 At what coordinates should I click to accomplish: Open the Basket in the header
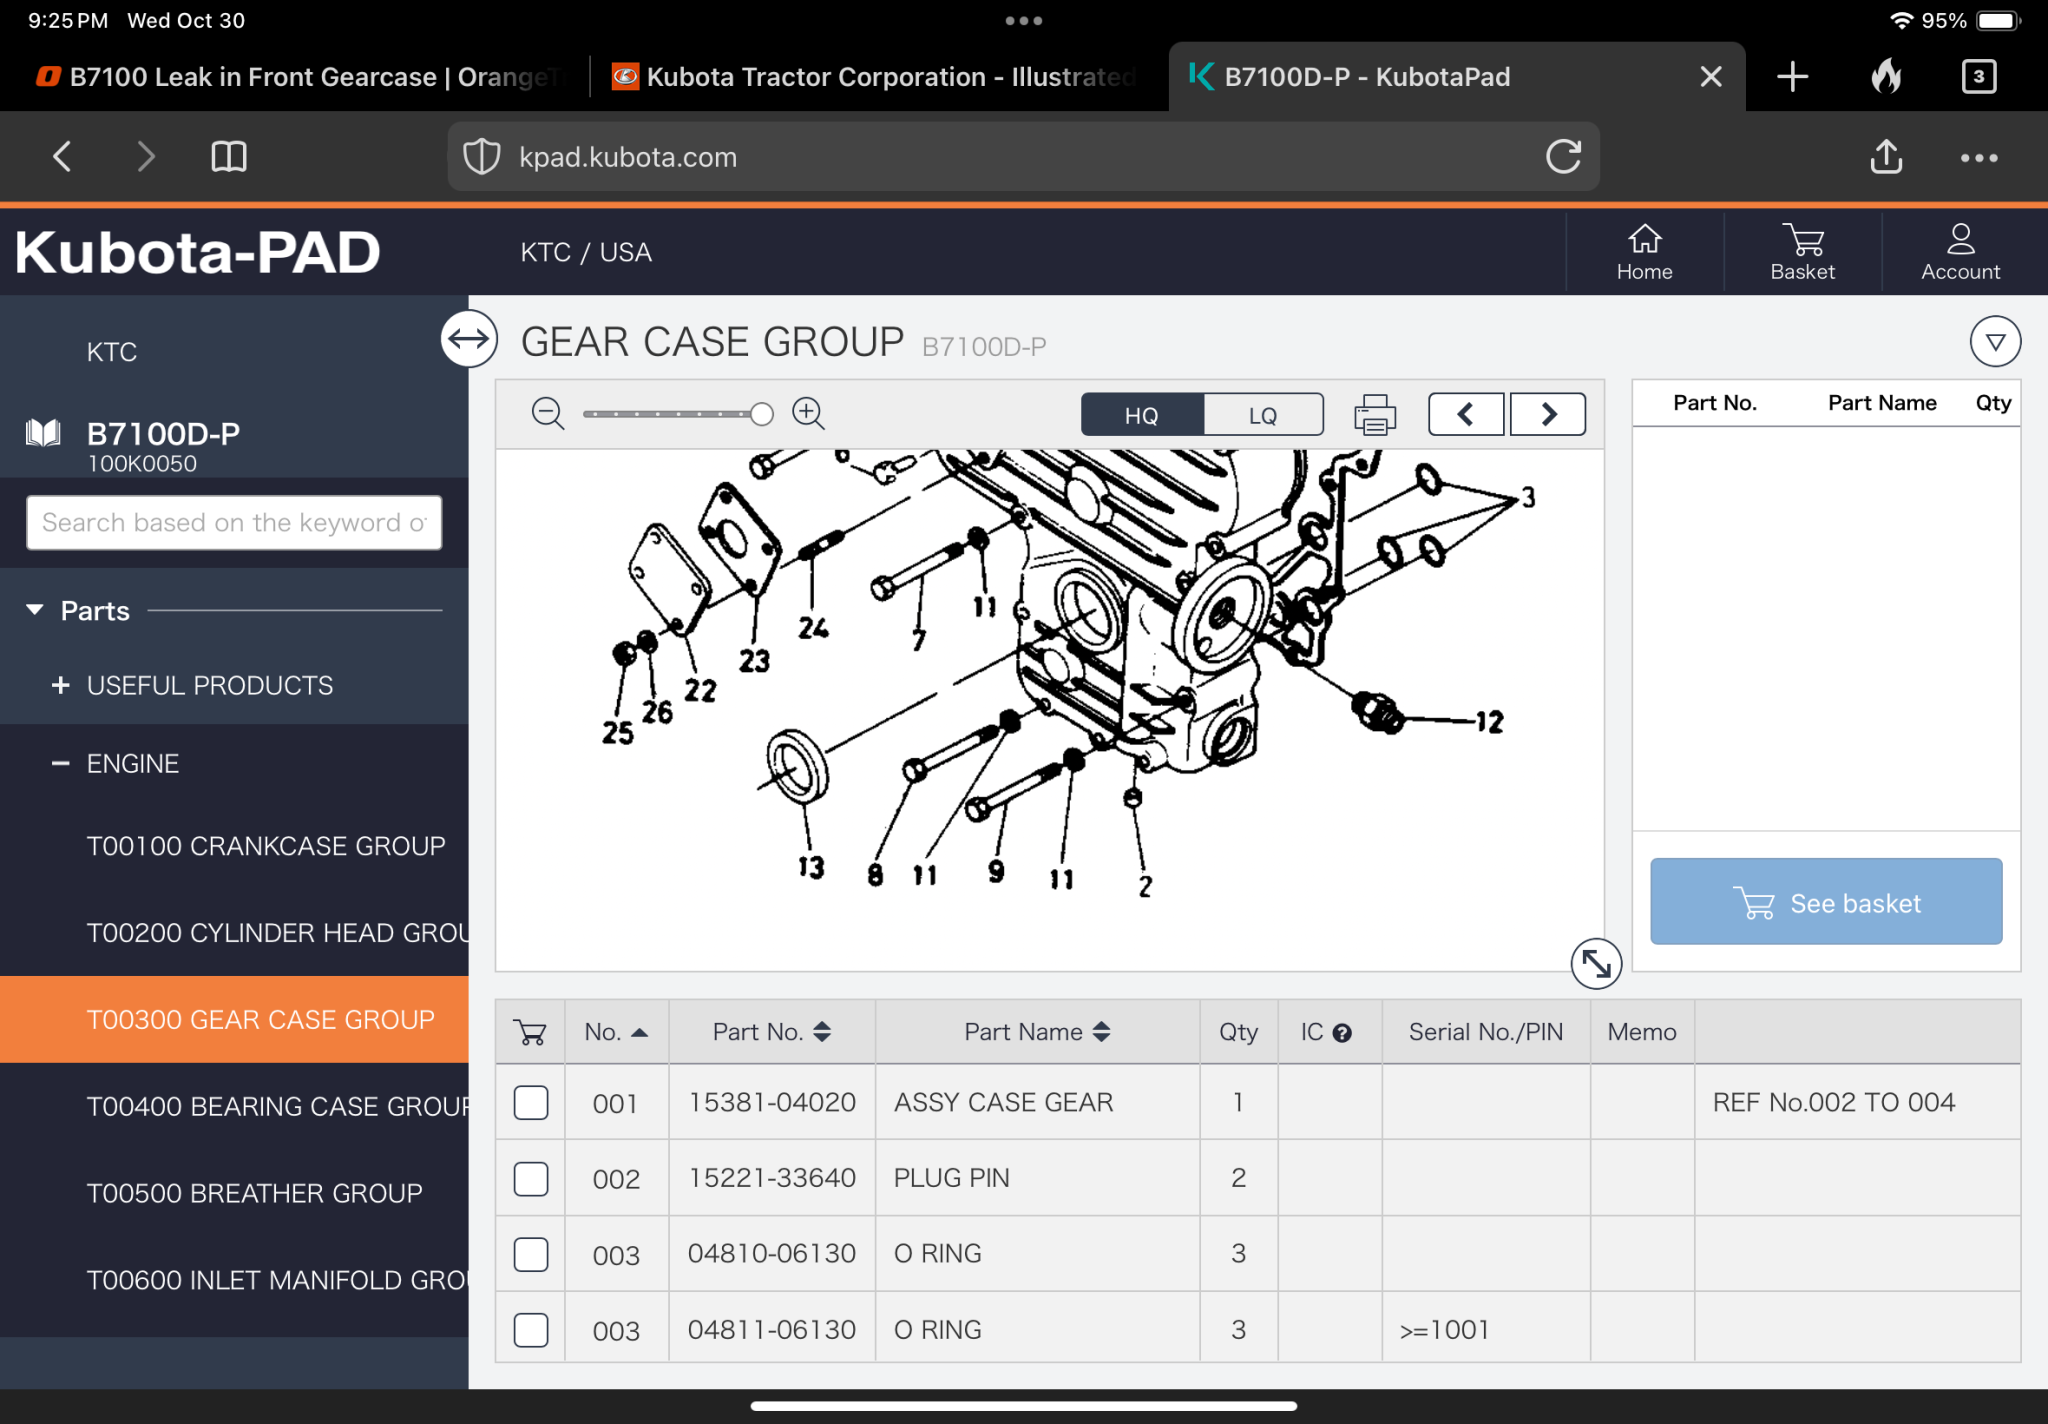[1802, 252]
